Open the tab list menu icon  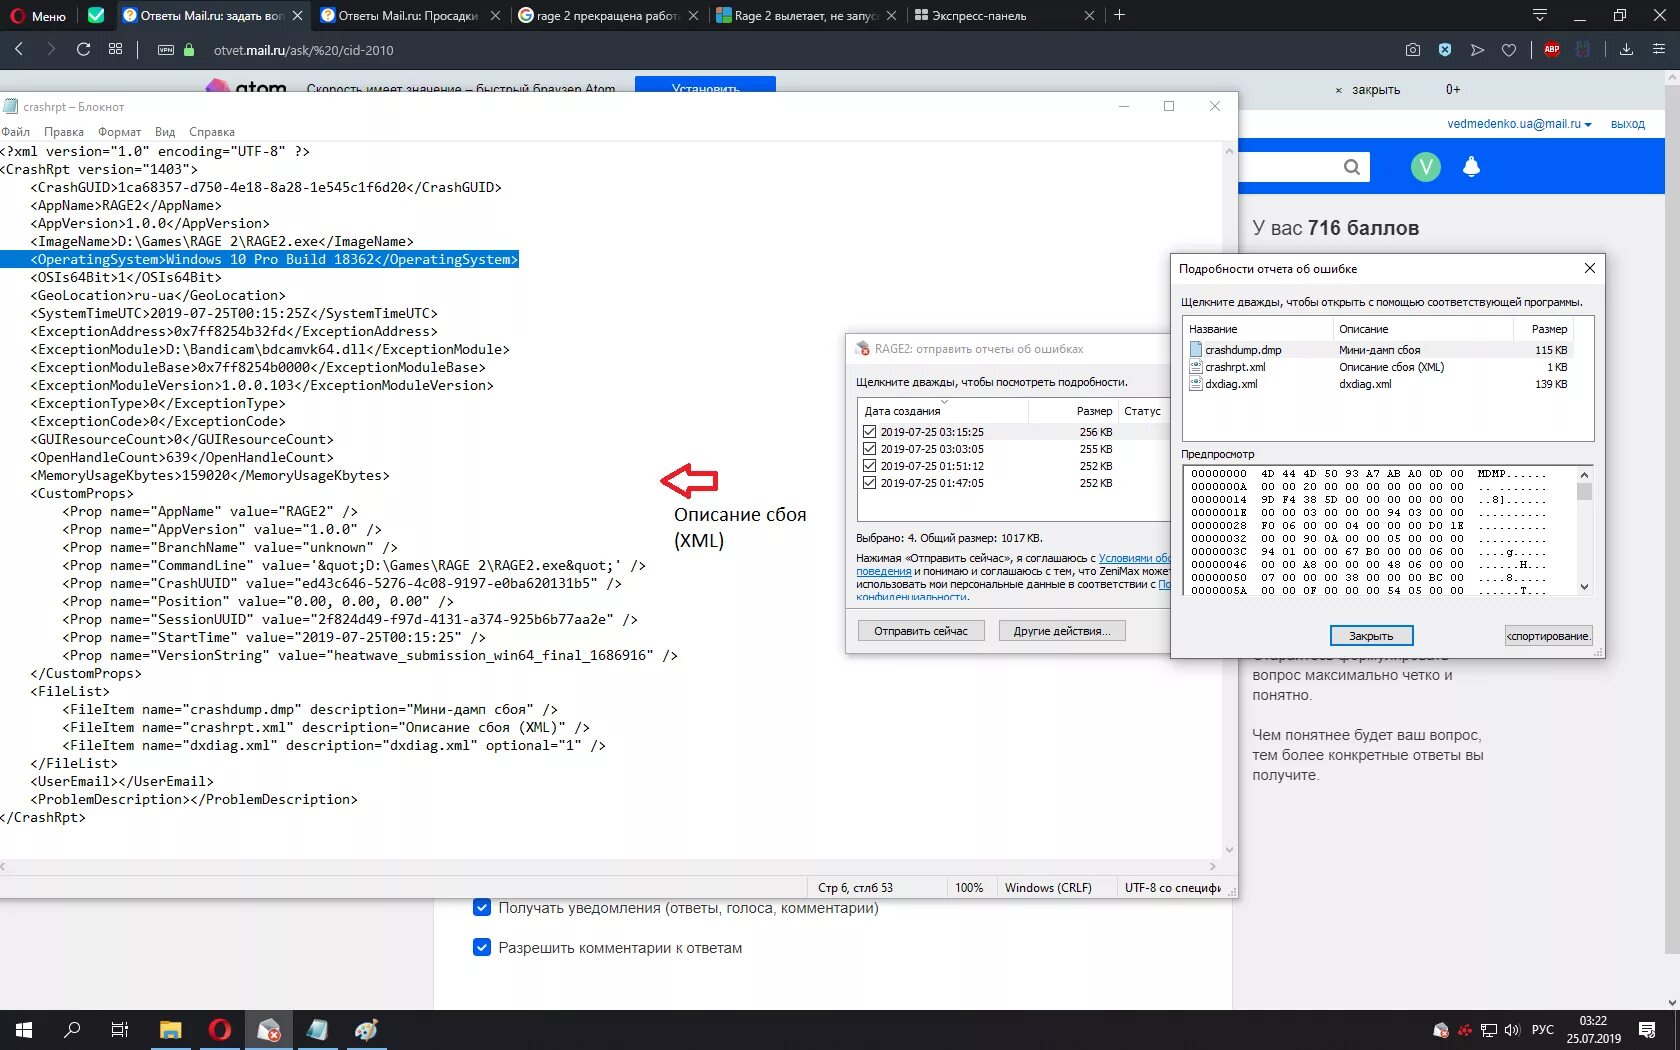click(x=1540, y=15)
